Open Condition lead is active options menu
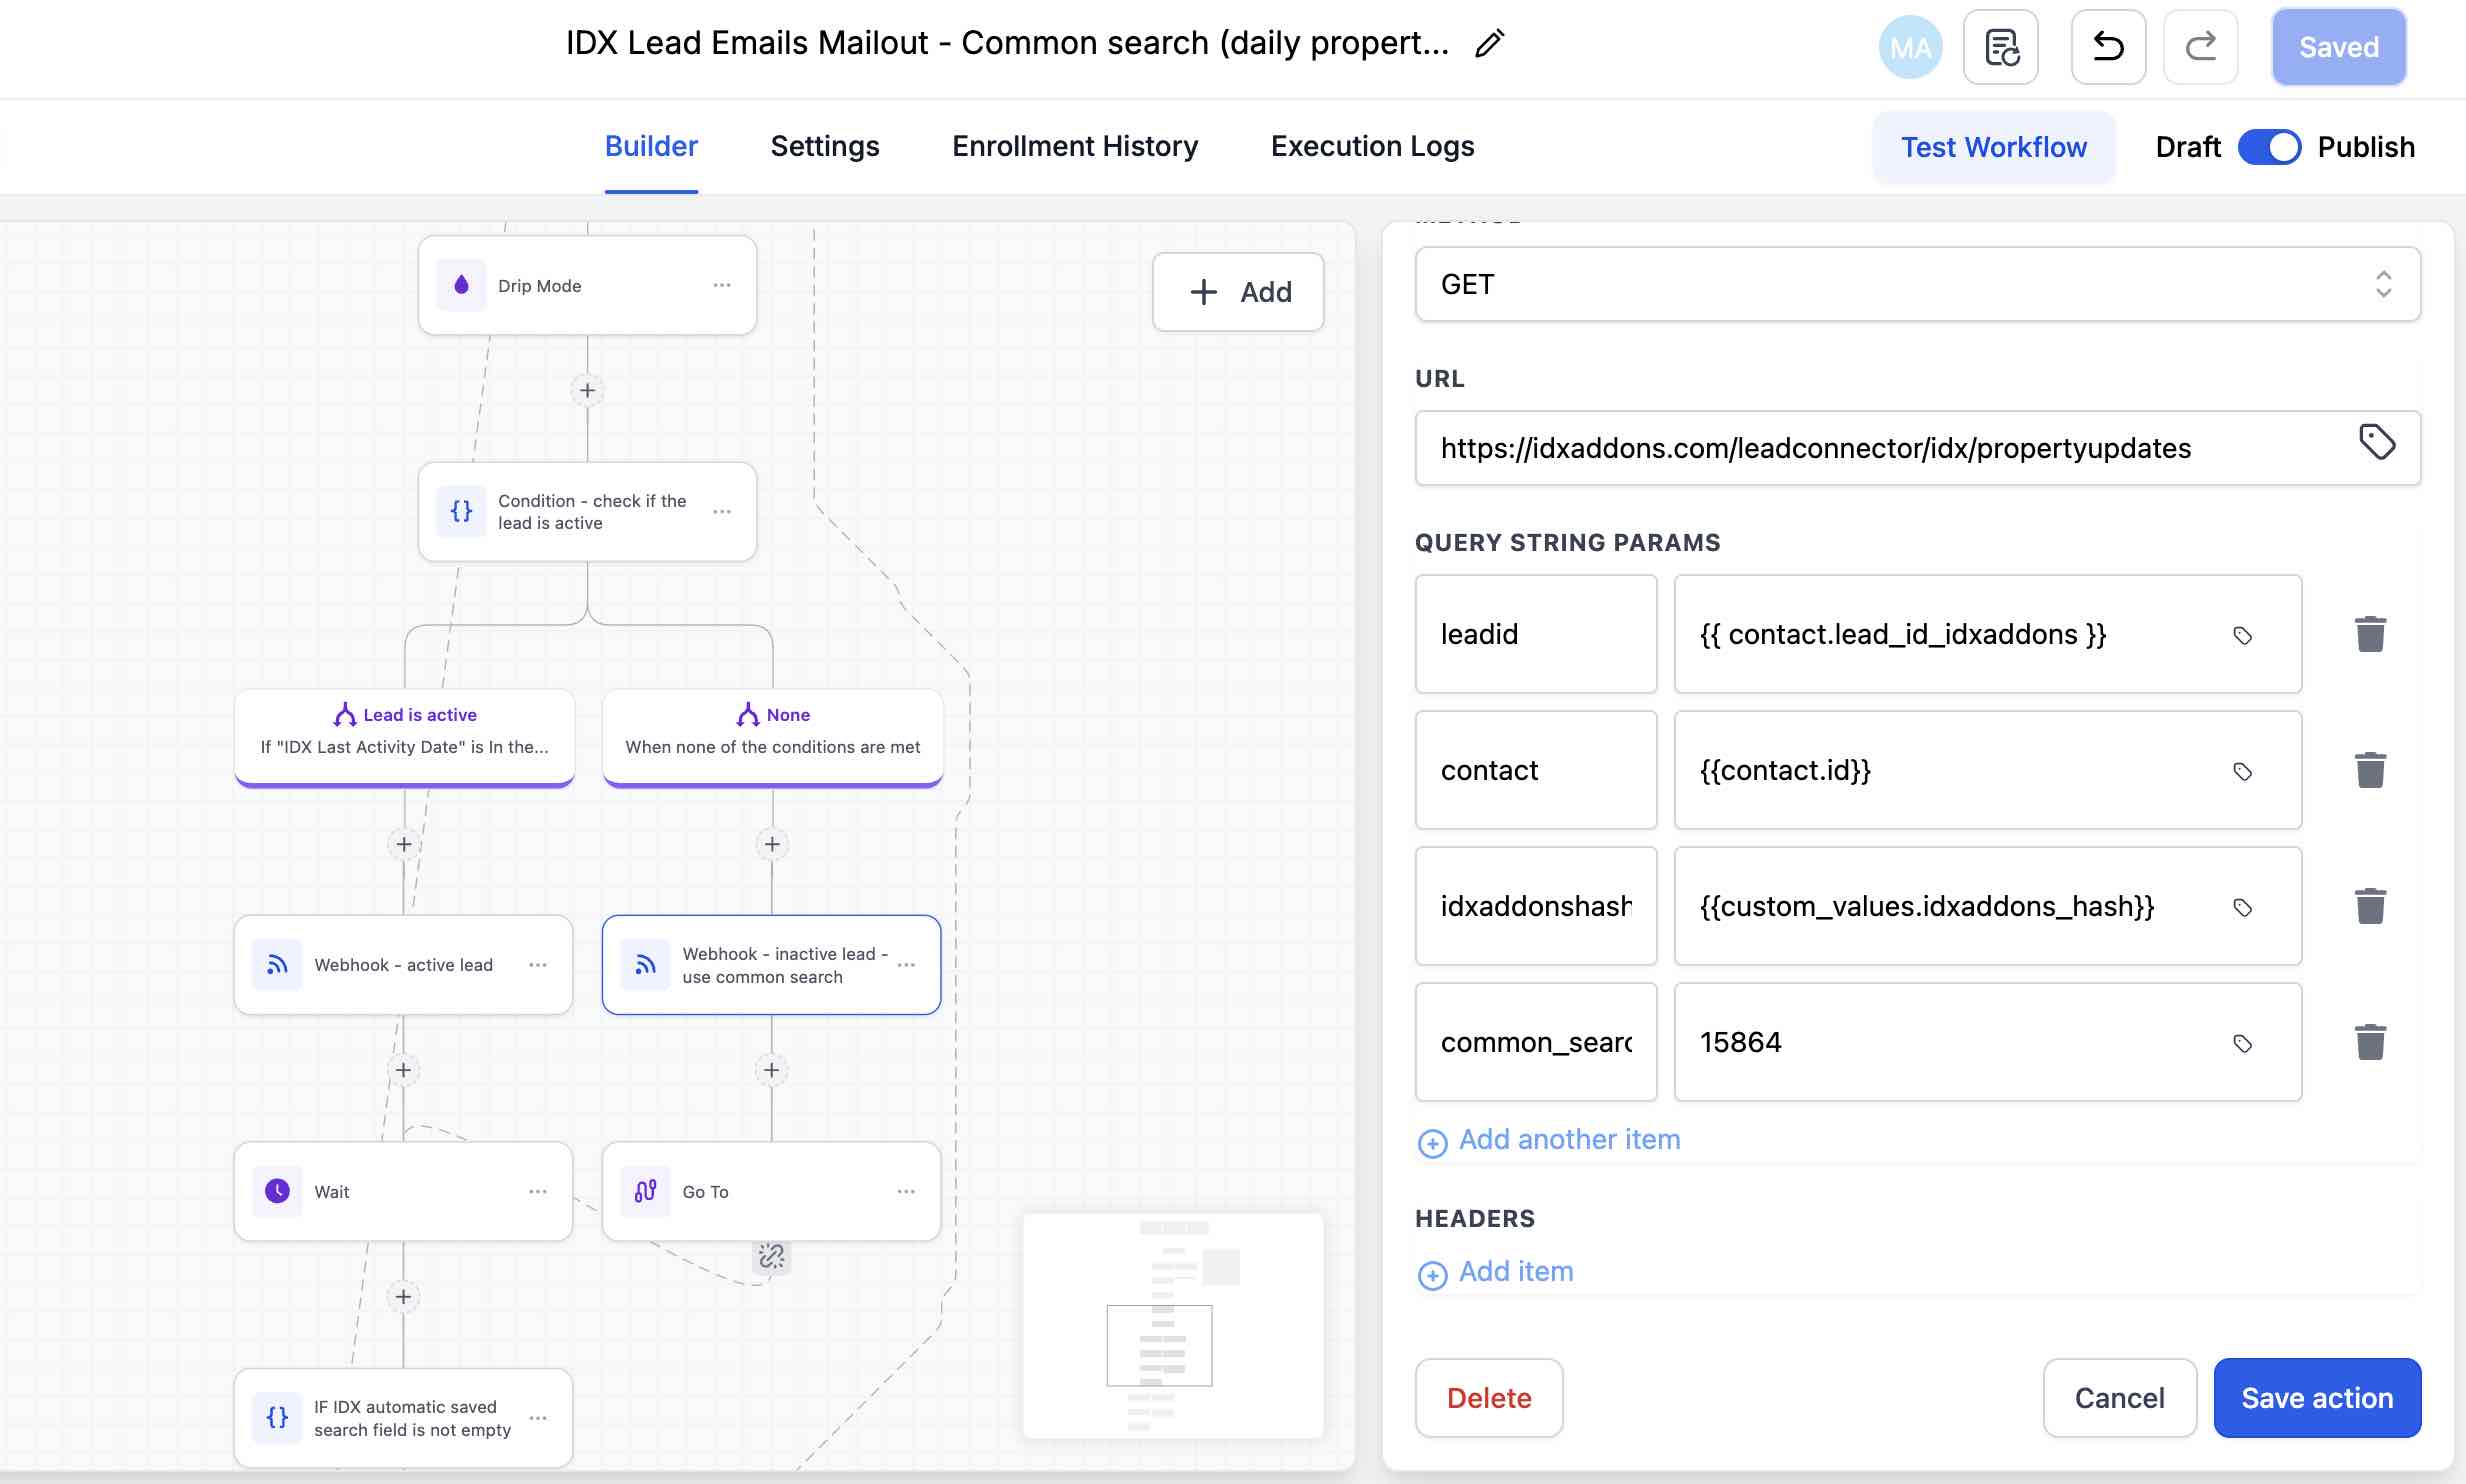 click(x=722, y=512)
